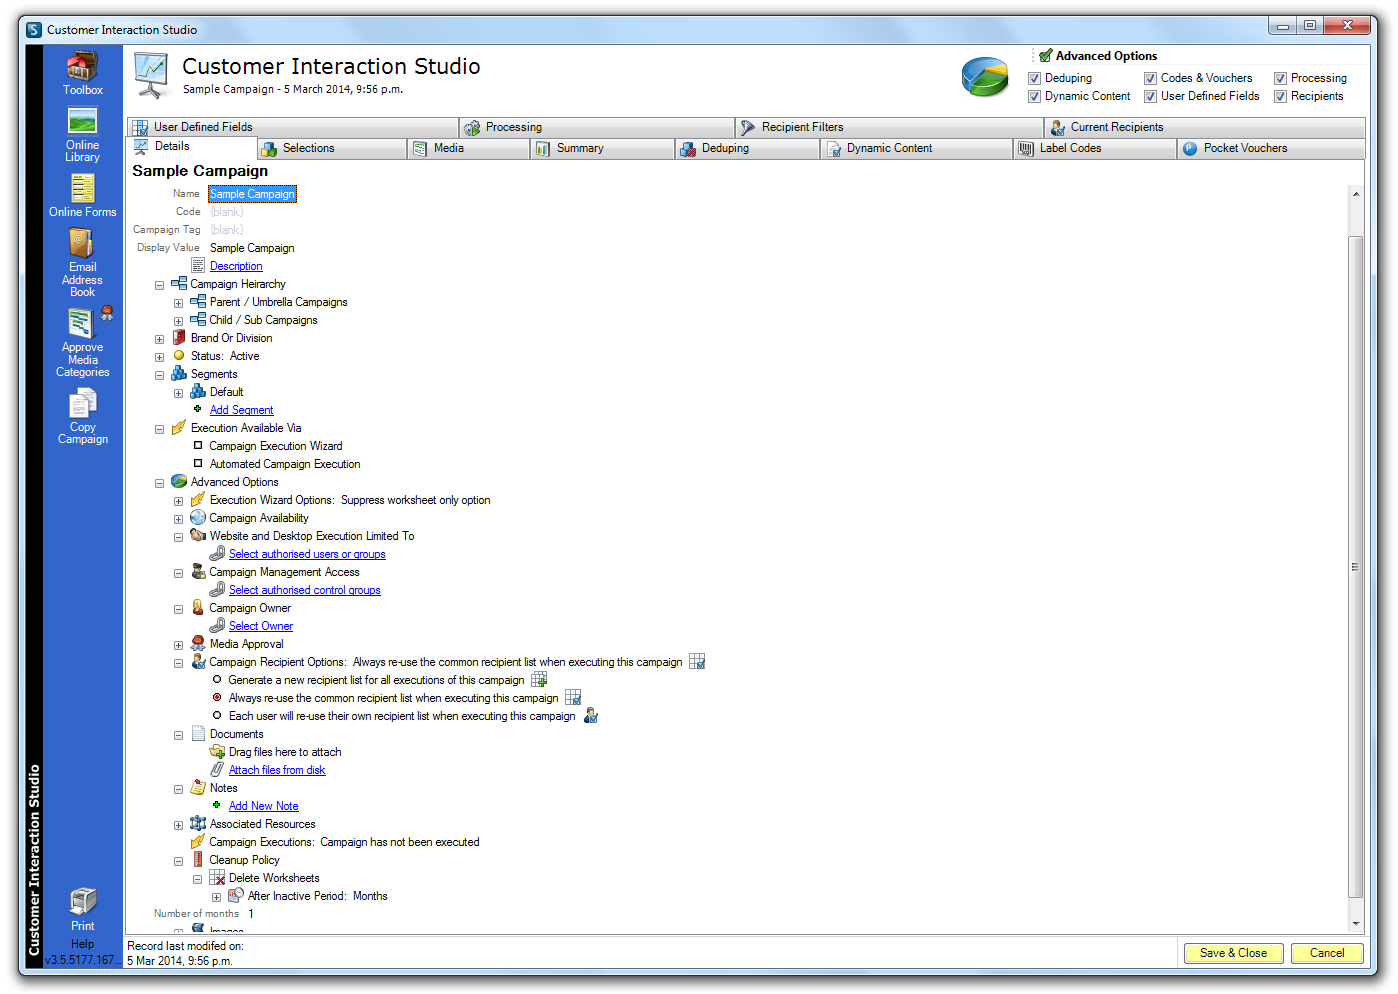Collapse the Segments node
The width and height of the screenshot is (1398, 994).
pos(159,375)
